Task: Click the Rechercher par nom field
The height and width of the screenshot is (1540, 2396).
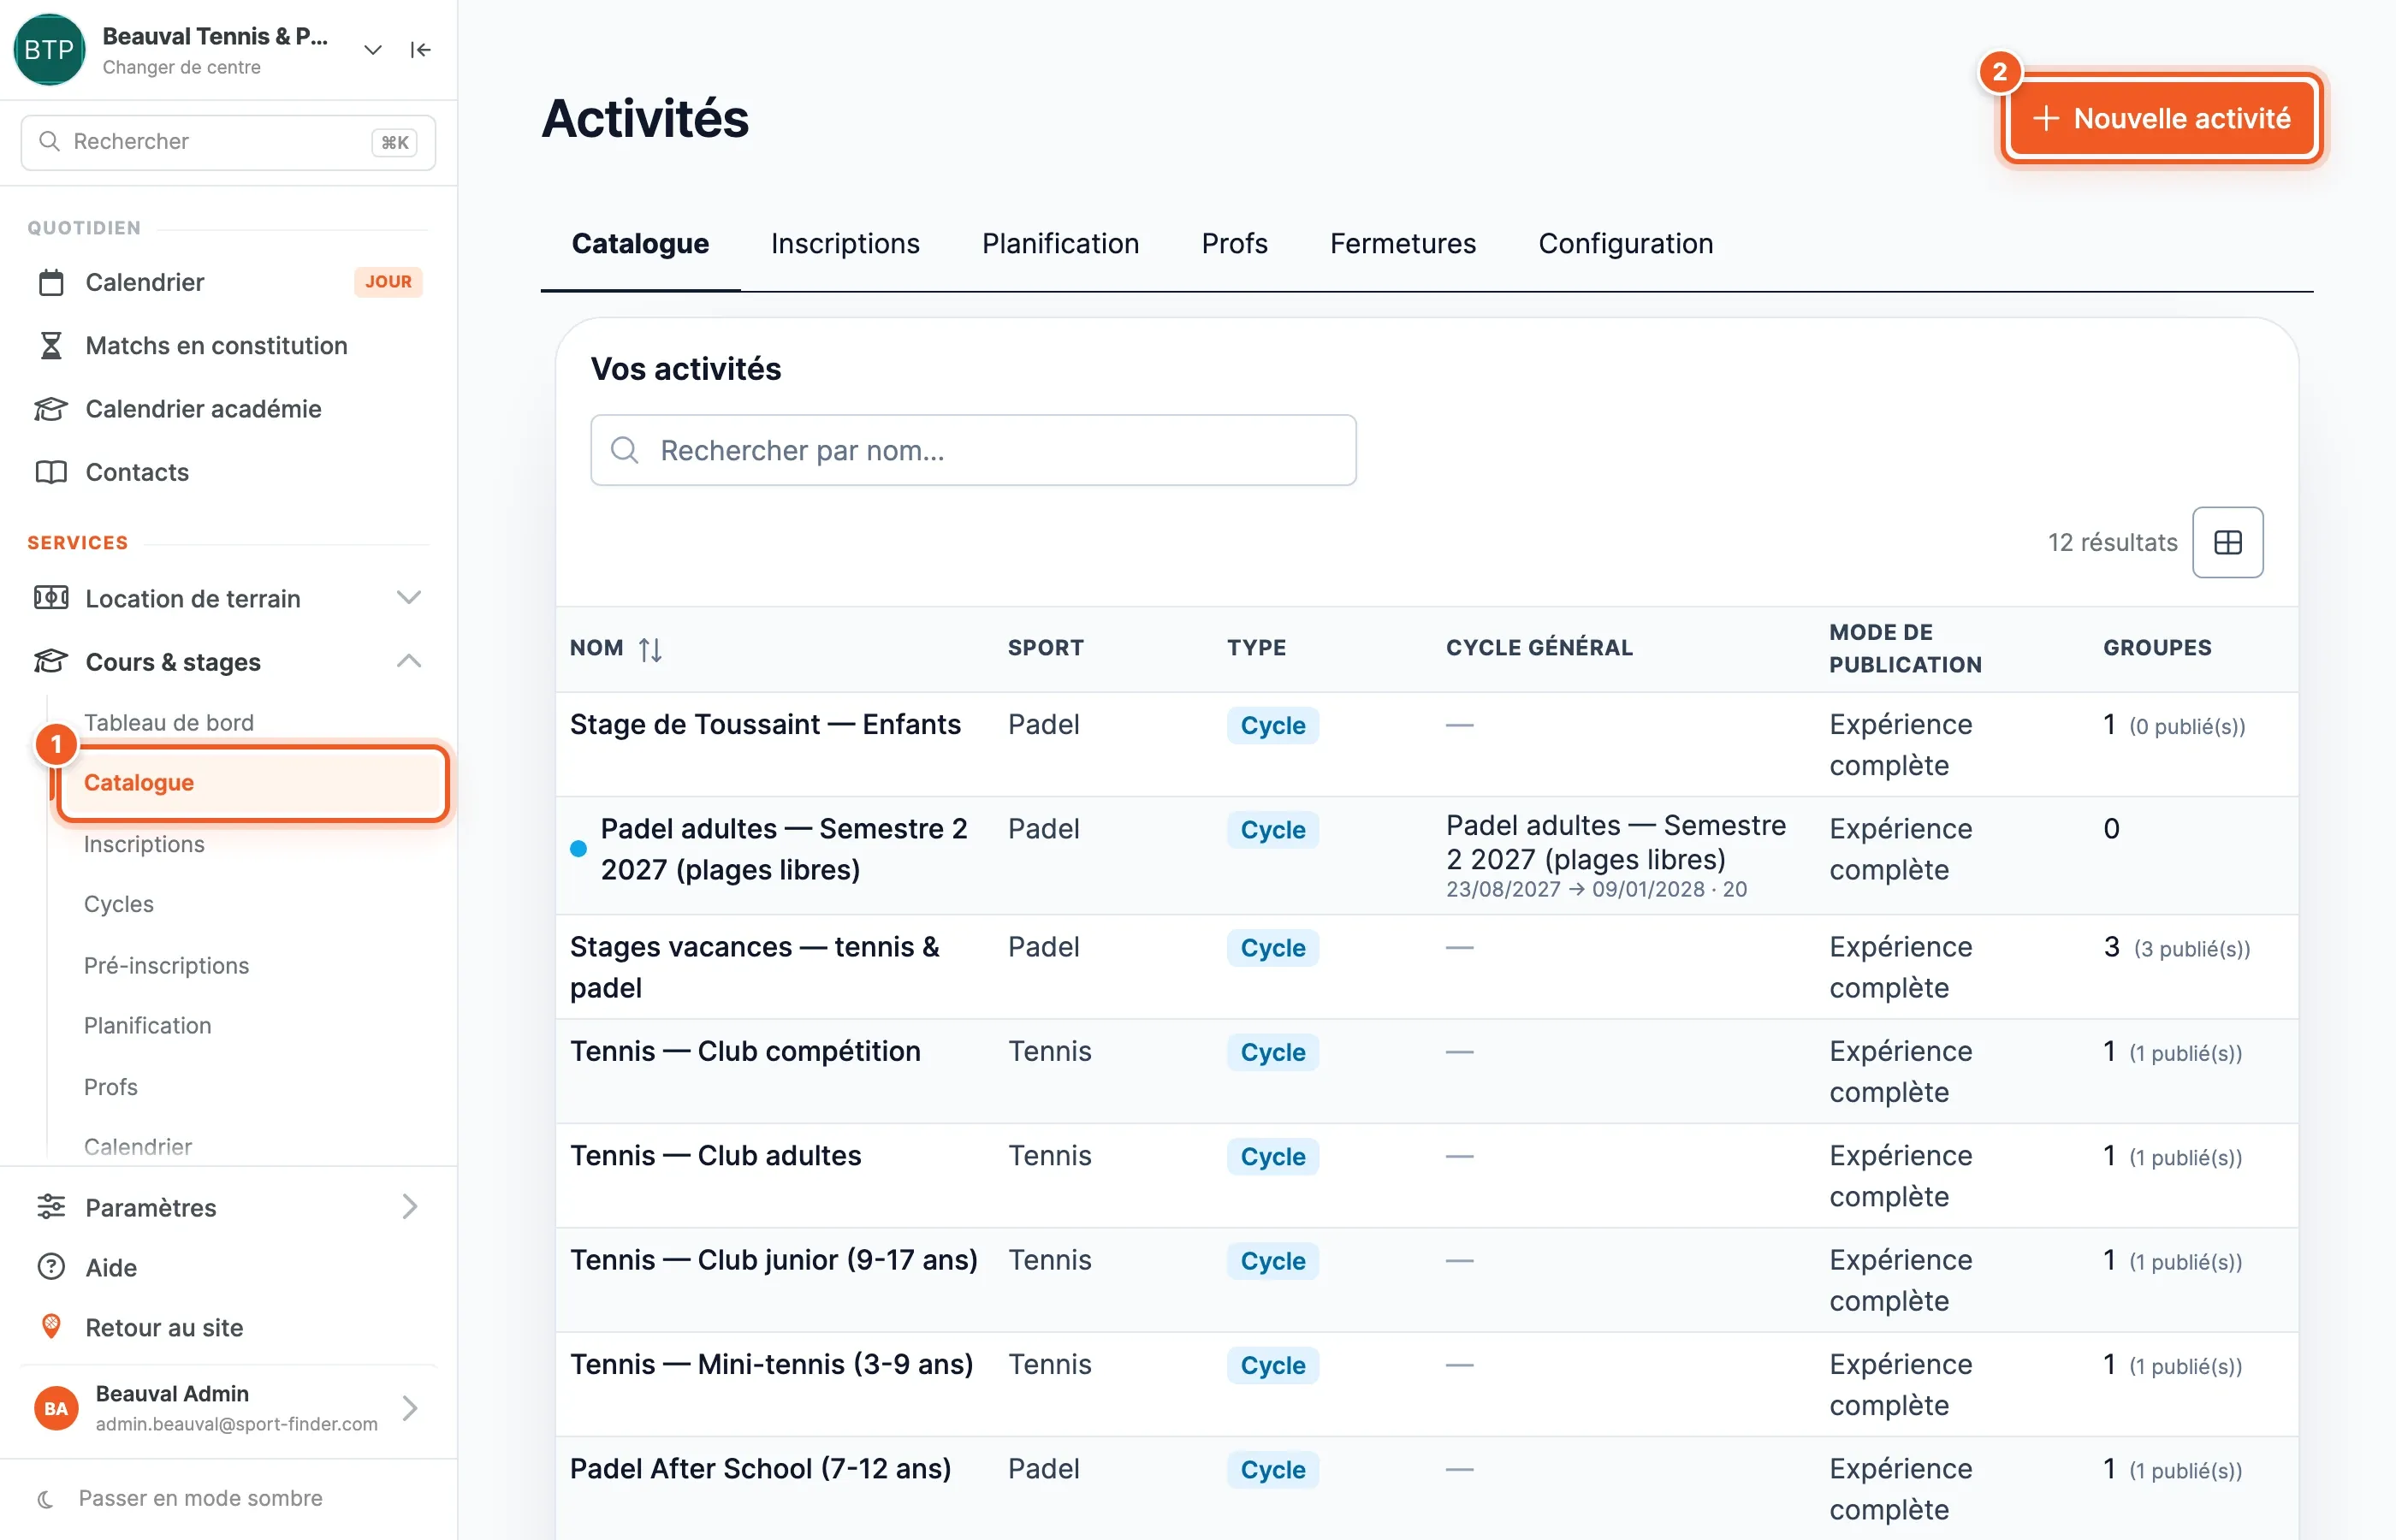Action: (x=973, y=450)
